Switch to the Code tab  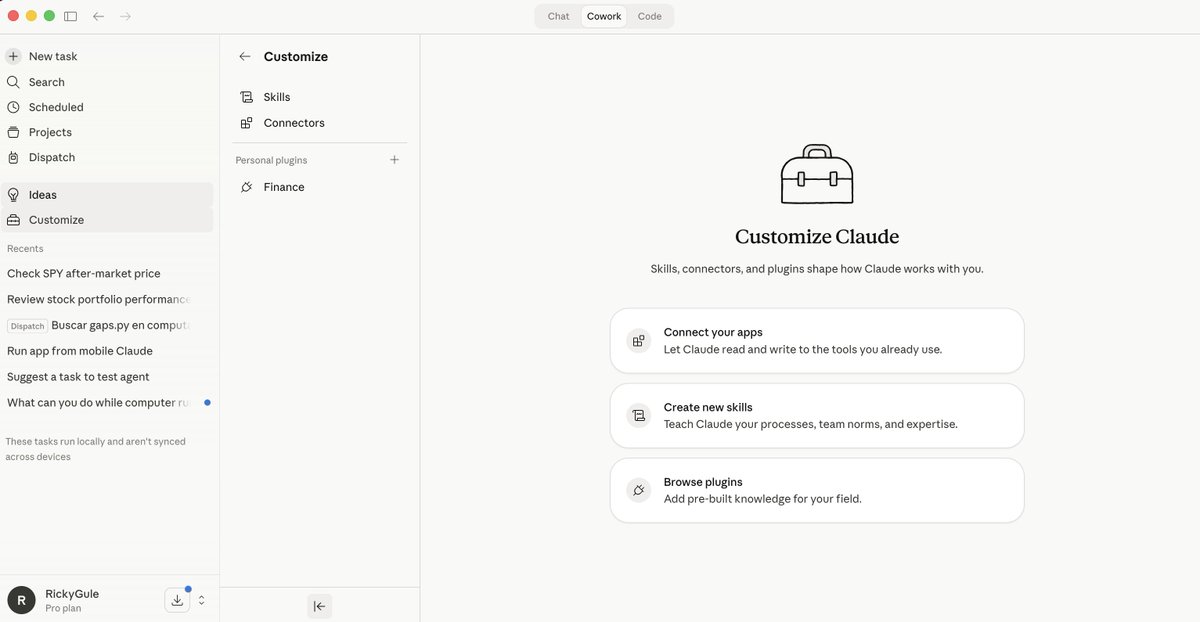tap(650, 16)
